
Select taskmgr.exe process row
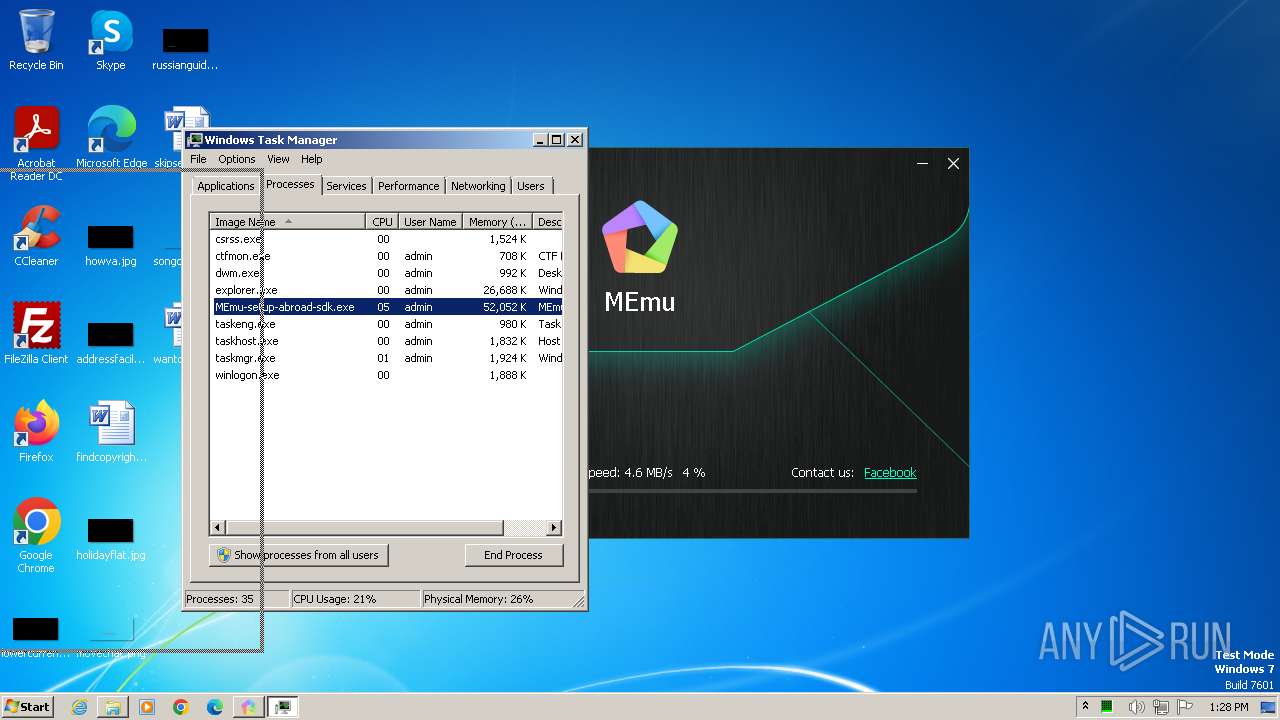pos(386,358)
